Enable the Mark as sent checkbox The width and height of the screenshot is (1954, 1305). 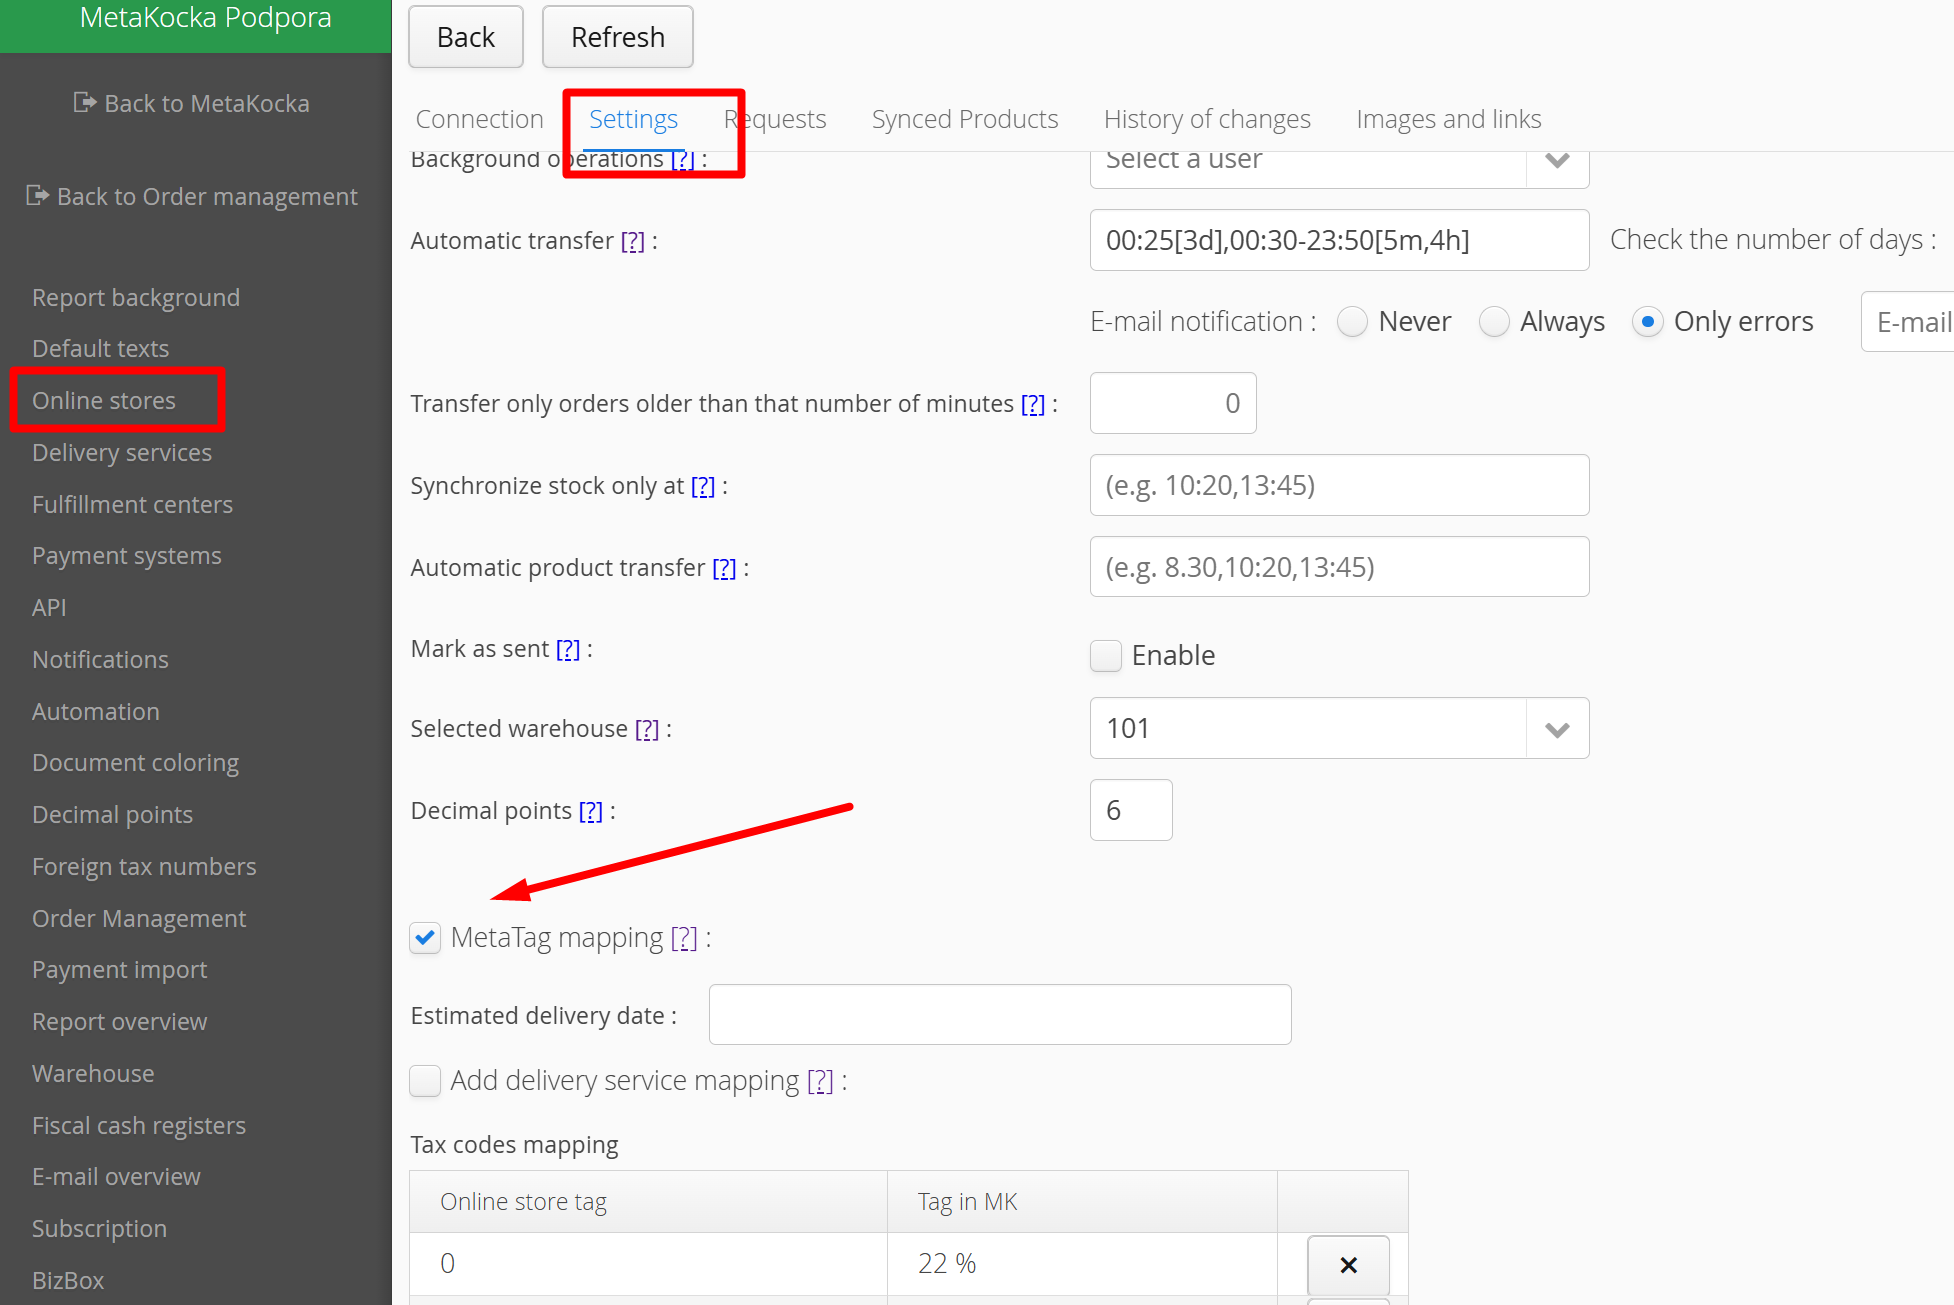[x=1105, y=656]
